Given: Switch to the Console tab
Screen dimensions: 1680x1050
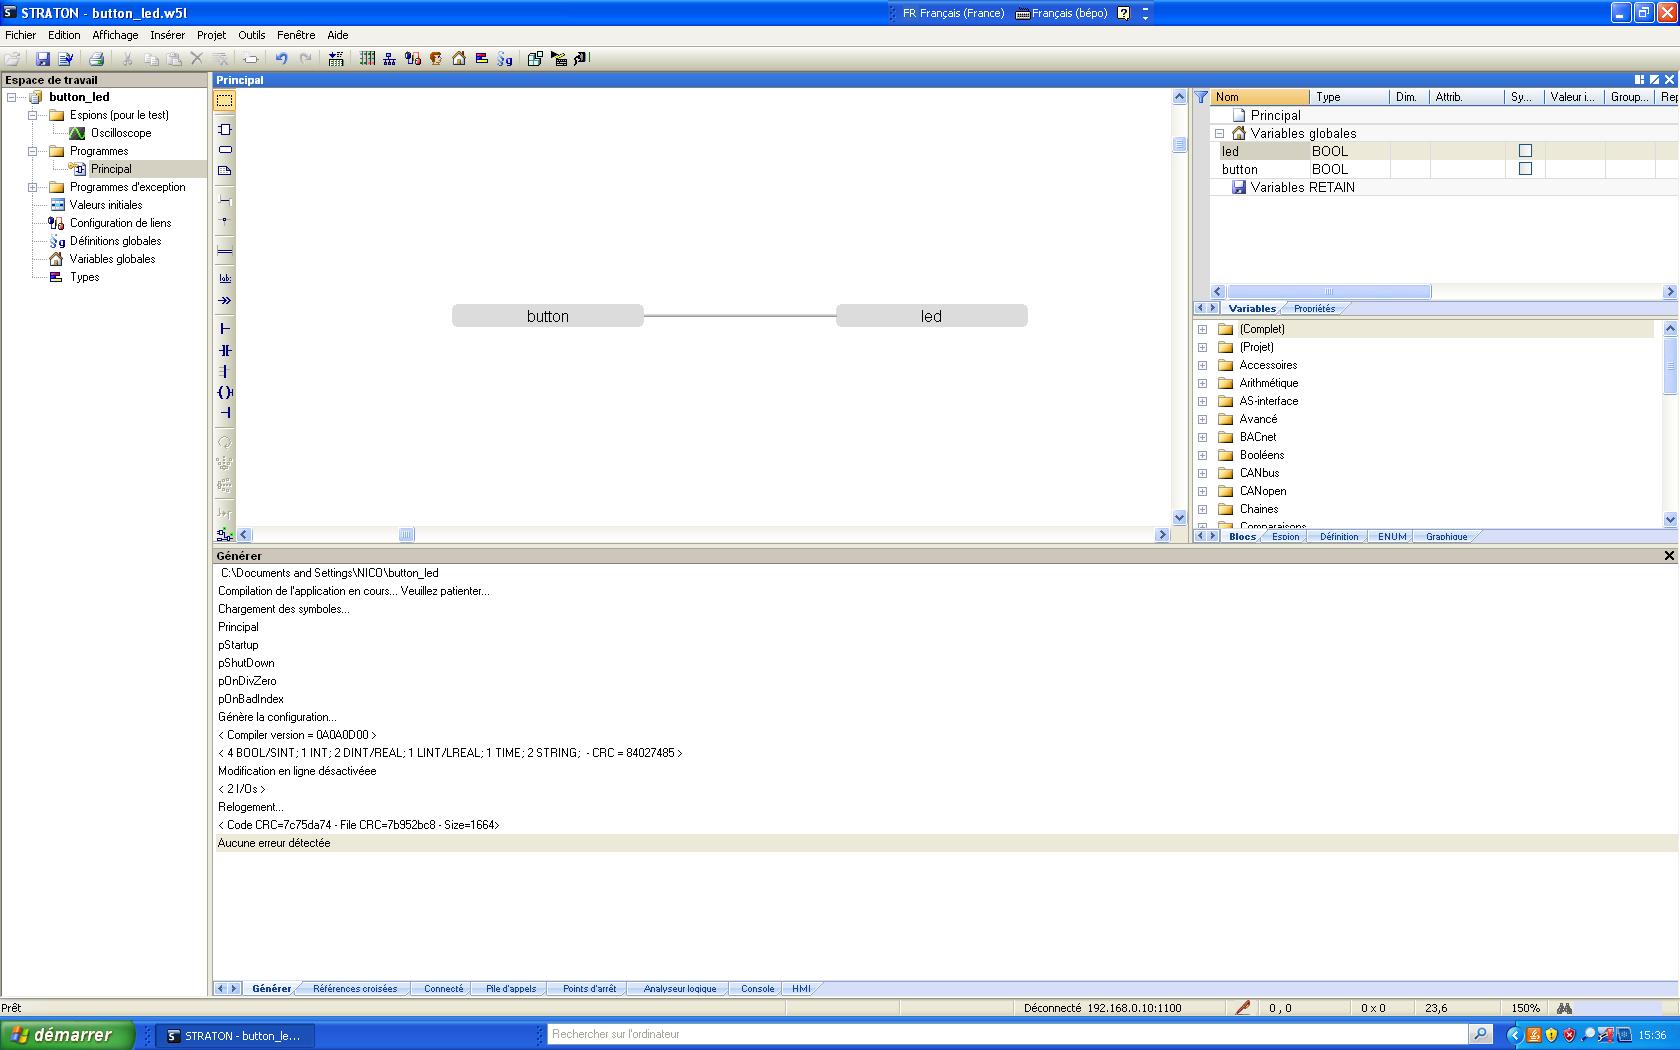Looking at the screenshot, I should click(757, 988).
